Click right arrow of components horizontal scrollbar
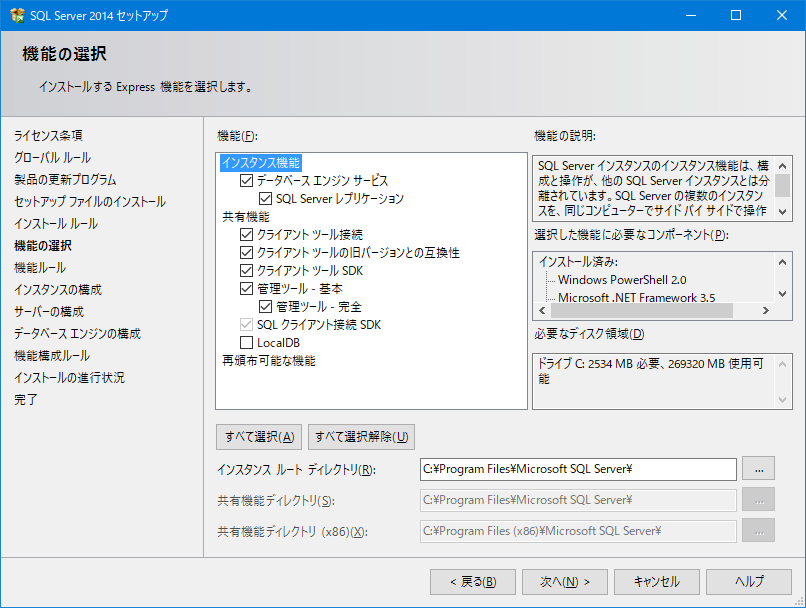The width and height of the screenshot is (806, 608). click(766, 310)
